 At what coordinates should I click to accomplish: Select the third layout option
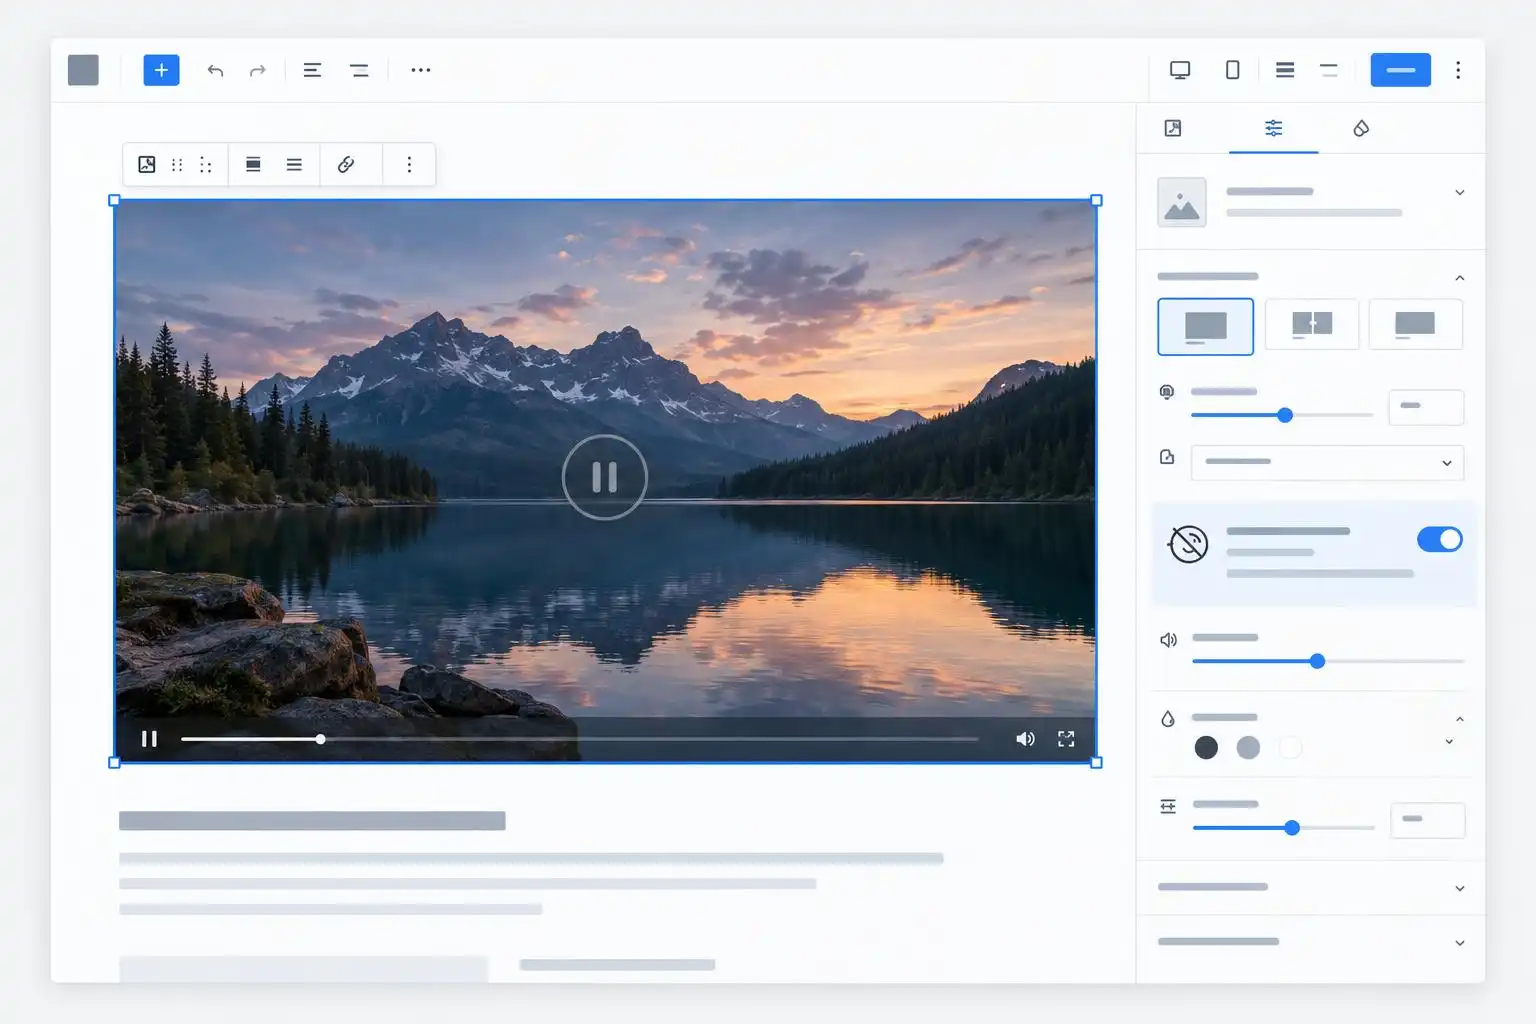(x=1415, y=324)
